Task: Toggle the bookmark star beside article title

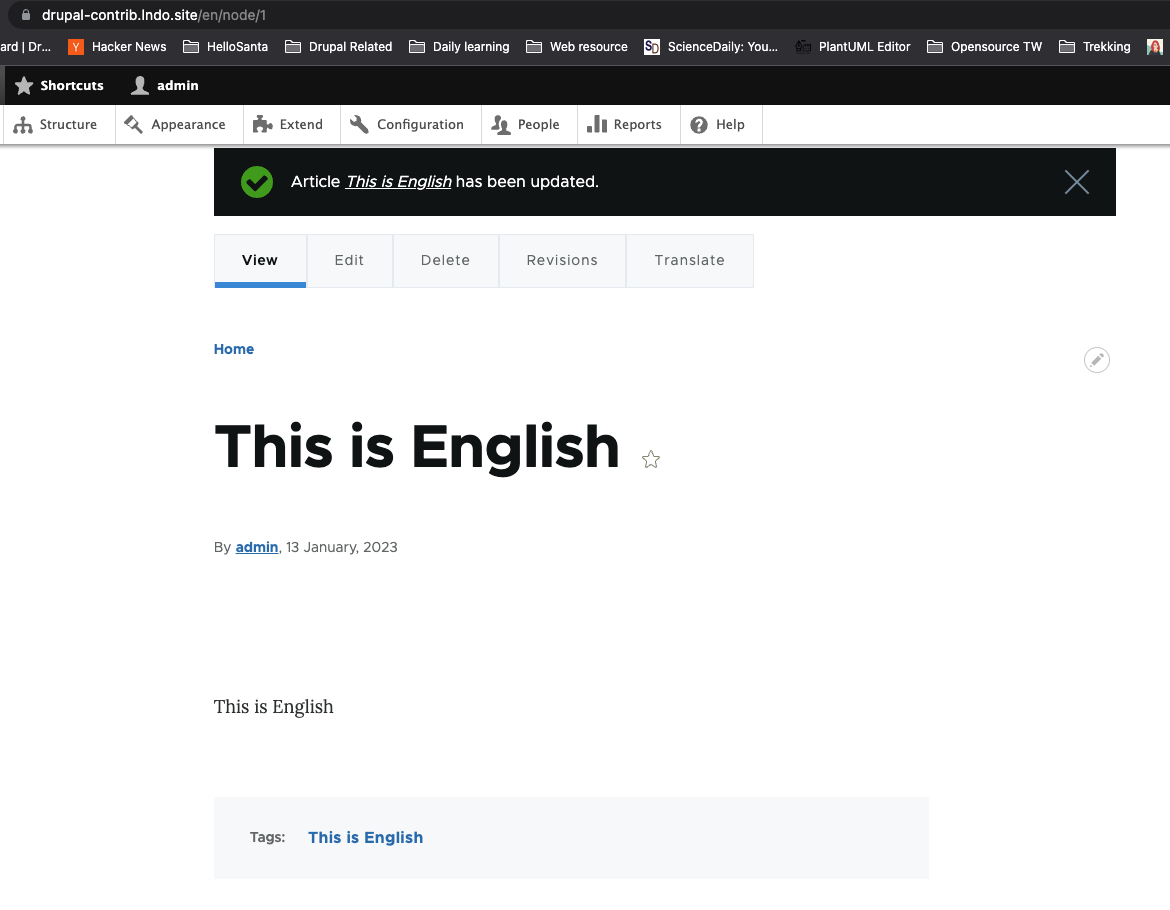Action: 650,459
